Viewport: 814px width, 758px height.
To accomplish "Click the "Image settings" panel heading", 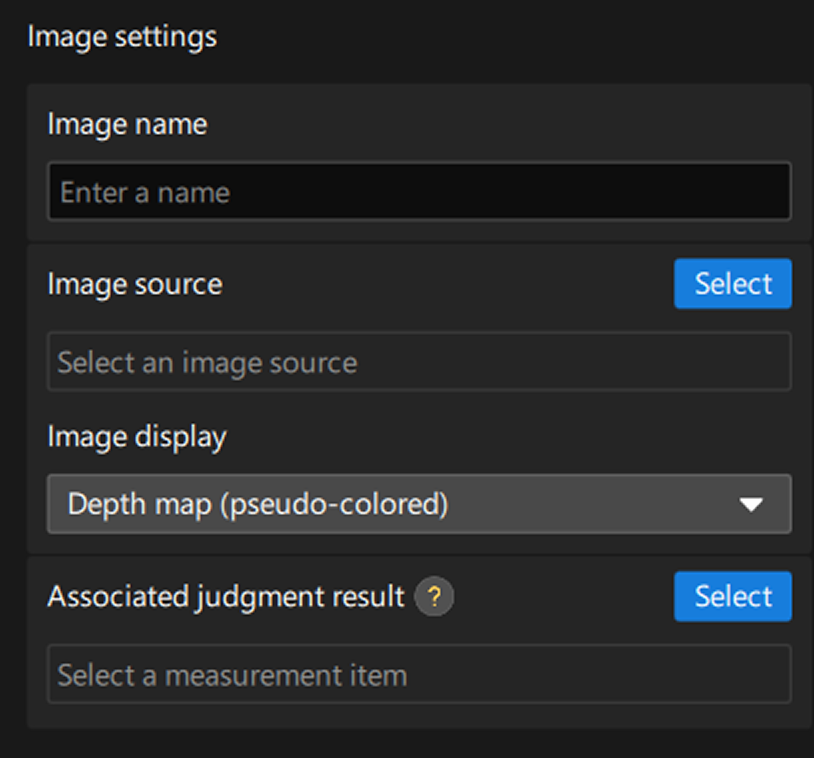I will (122, 37).
